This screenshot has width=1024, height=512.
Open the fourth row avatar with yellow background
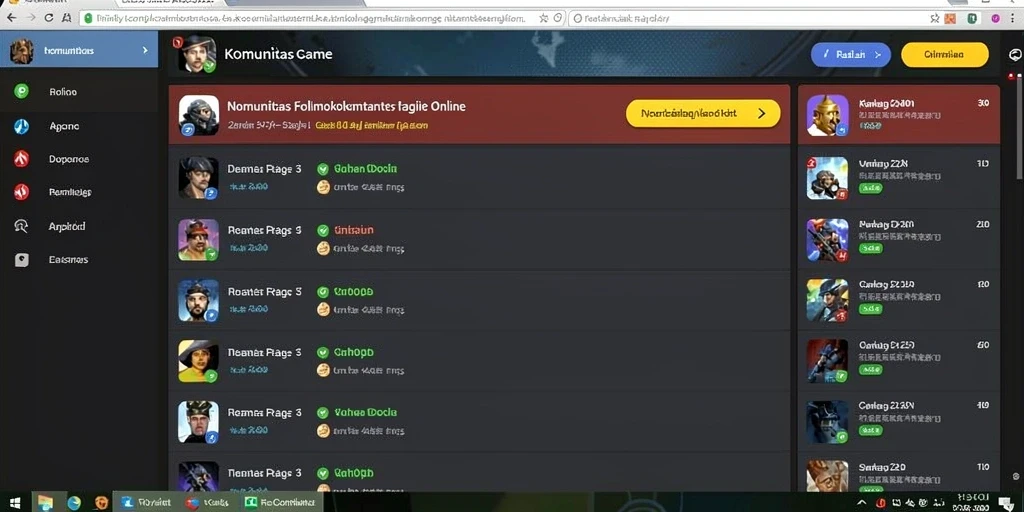coord(199,361)
